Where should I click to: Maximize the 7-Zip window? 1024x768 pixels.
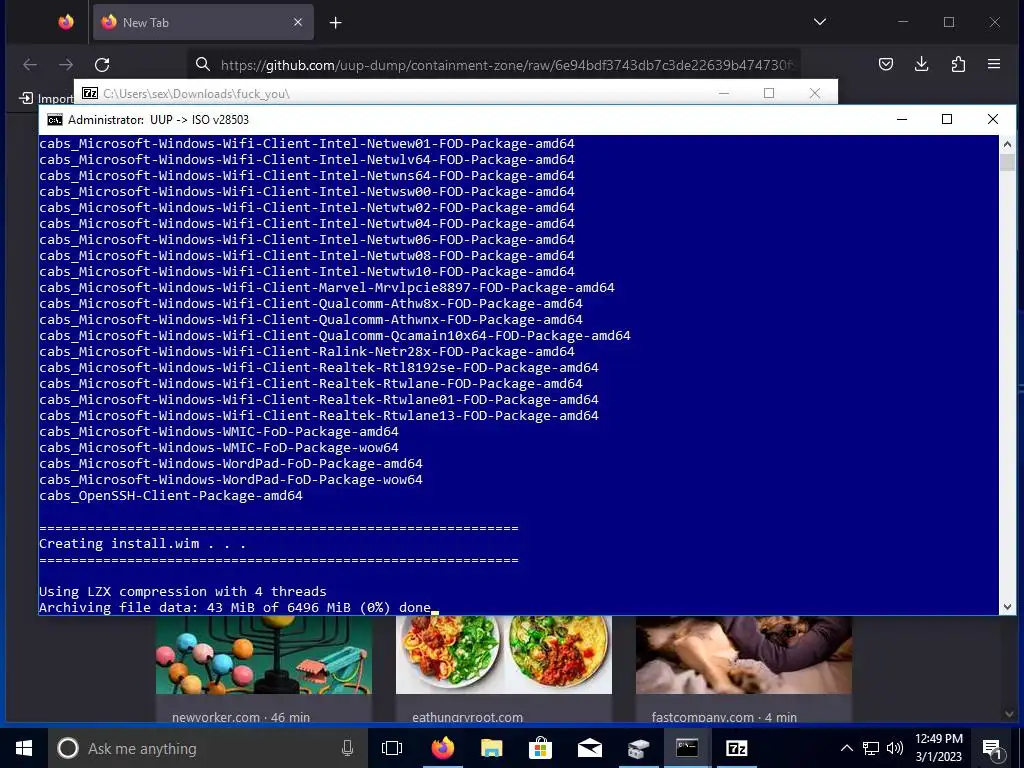pos(769,93)
